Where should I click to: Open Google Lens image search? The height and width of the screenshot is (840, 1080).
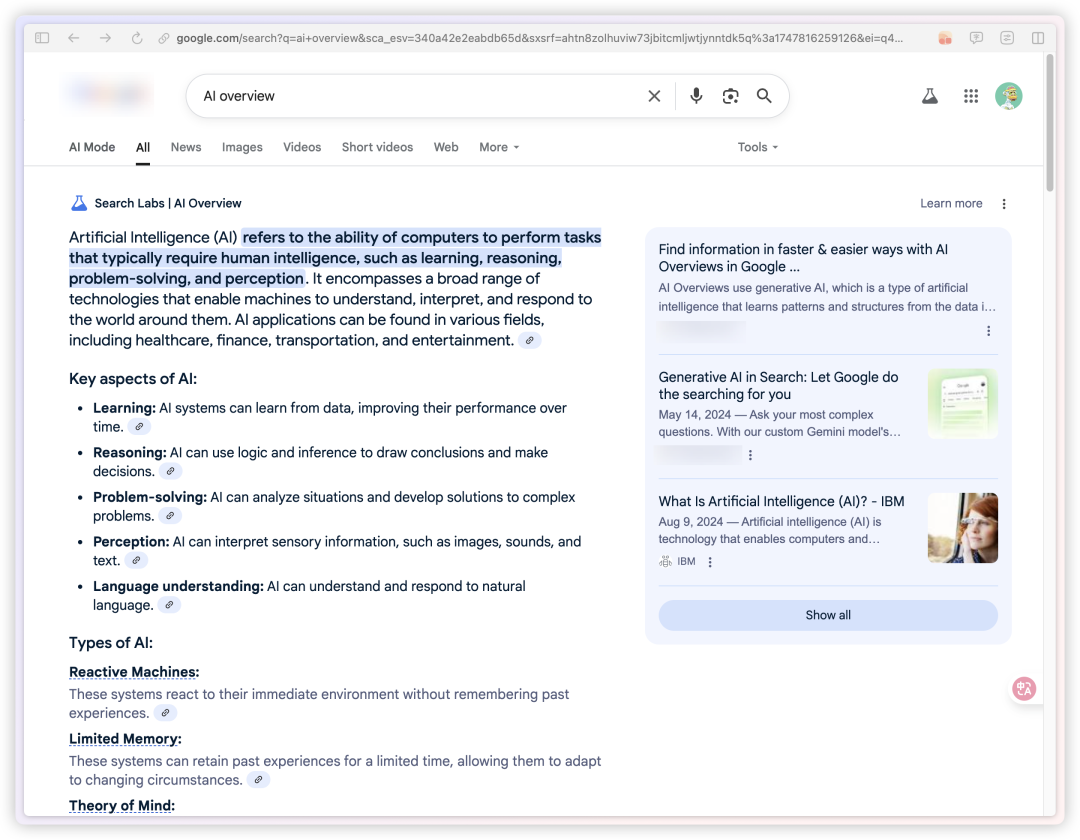pyautogui.click(x=730, y=95)
